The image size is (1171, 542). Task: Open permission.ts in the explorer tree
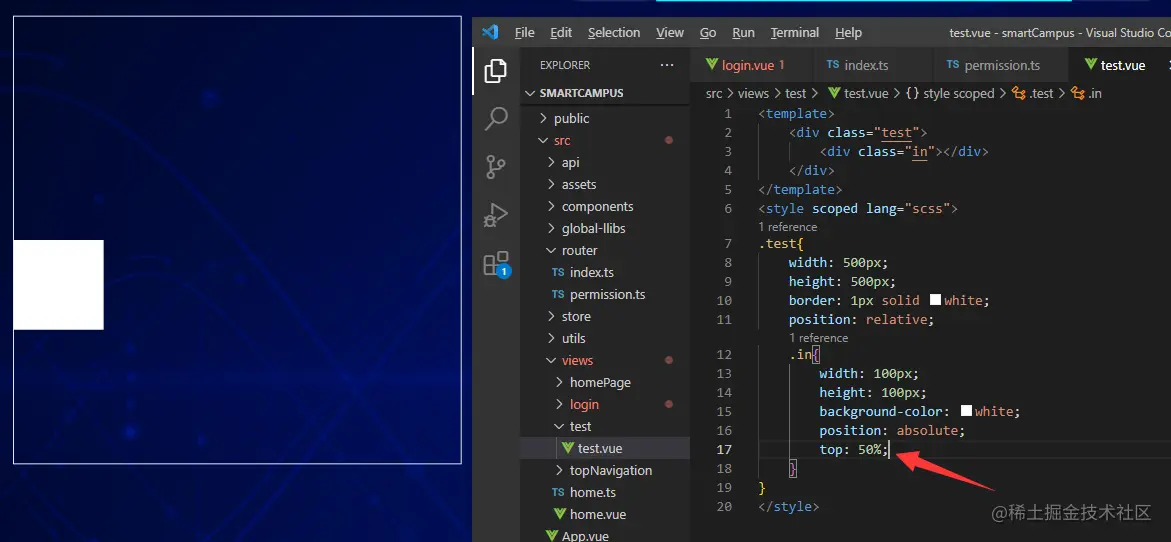pos(607,294)
